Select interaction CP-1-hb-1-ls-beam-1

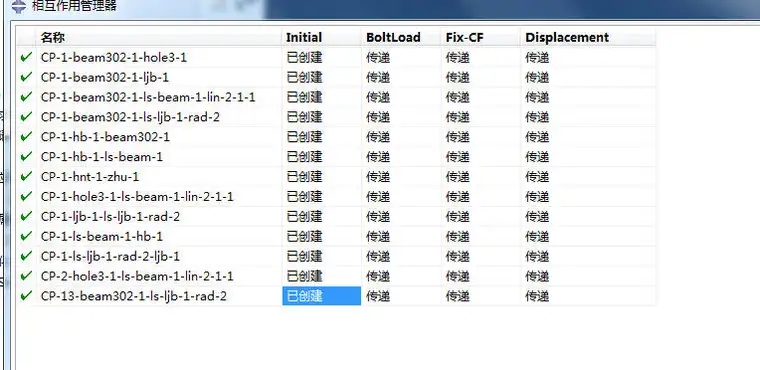coord(102,157)
